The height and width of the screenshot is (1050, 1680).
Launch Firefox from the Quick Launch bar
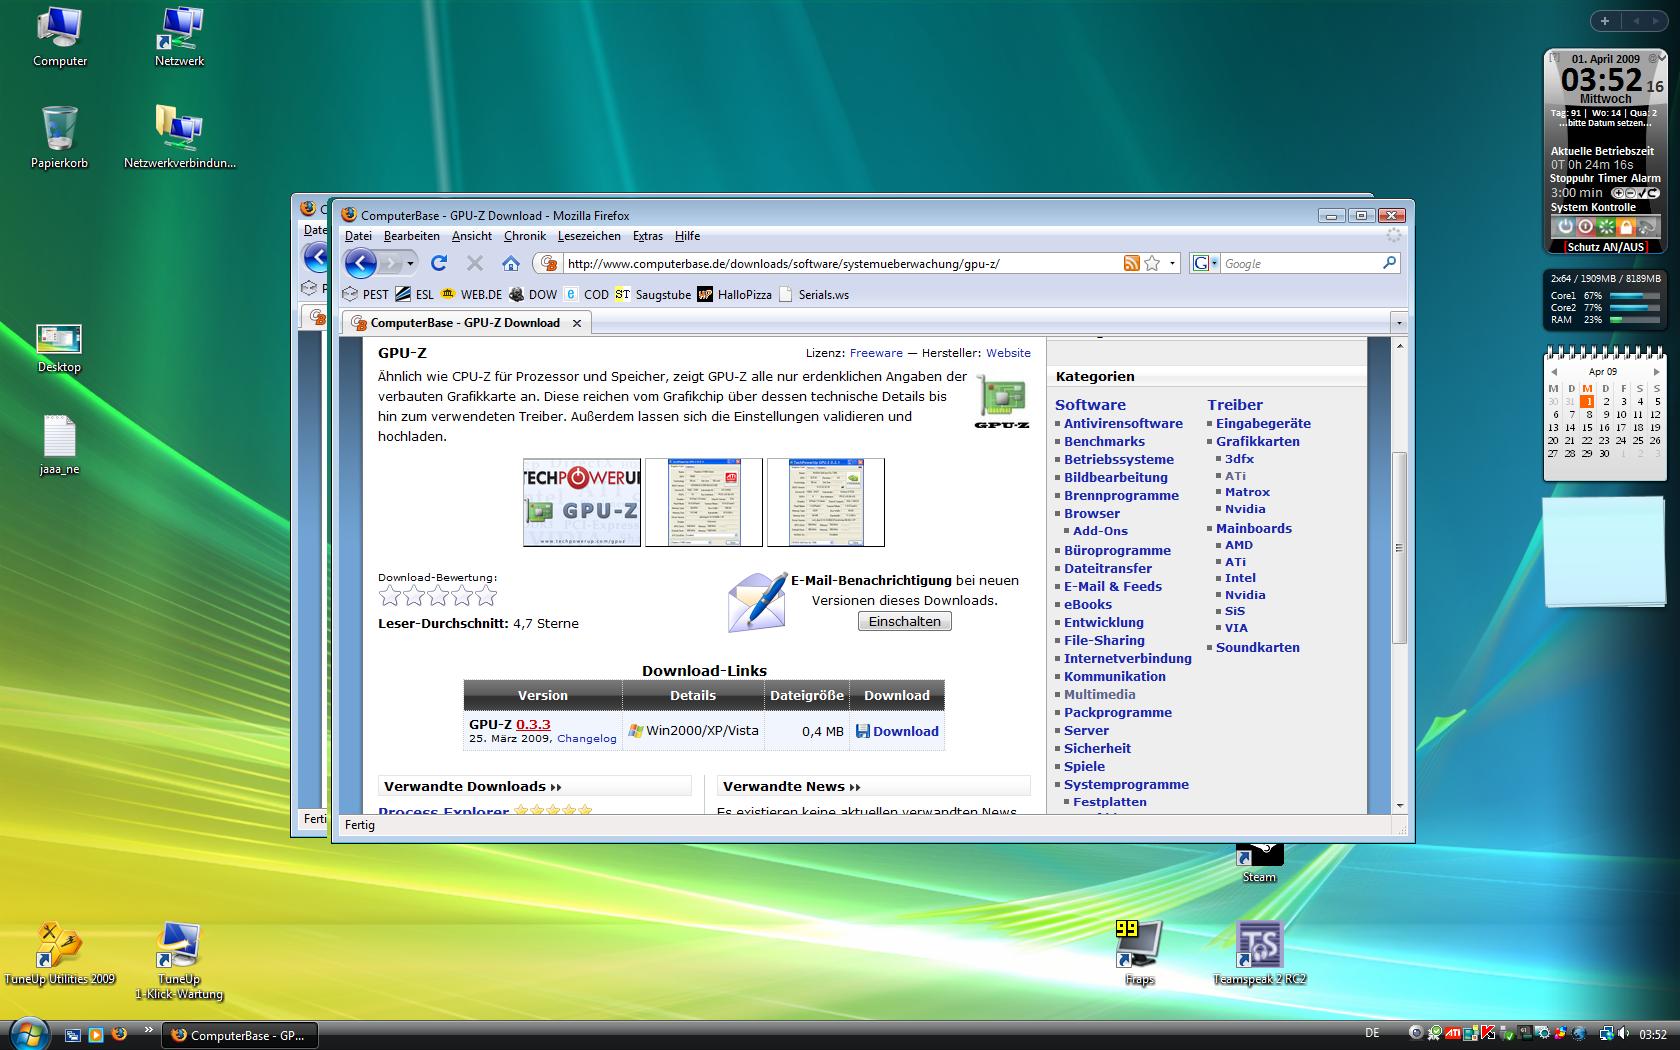[x=119, y=1035]
